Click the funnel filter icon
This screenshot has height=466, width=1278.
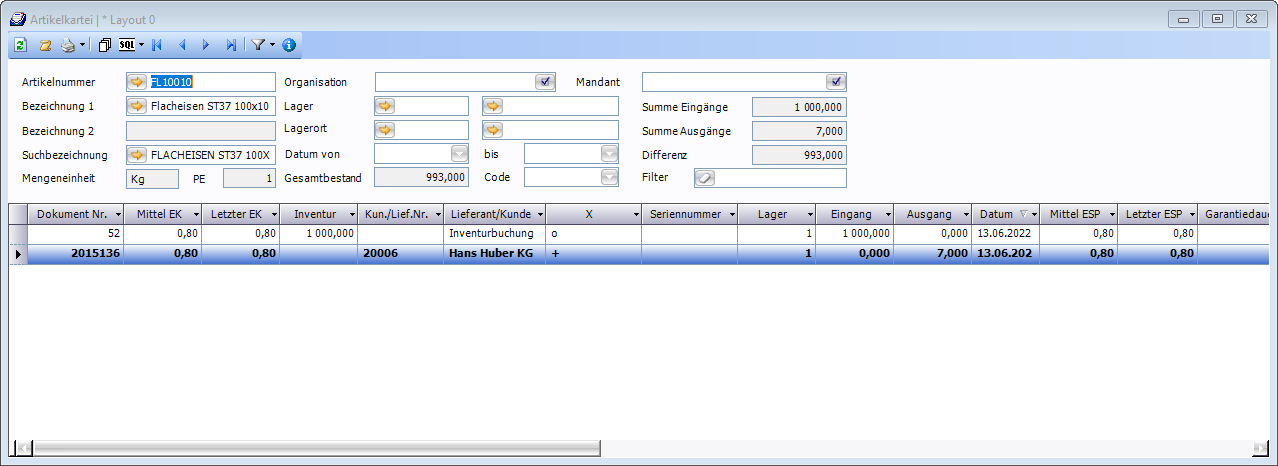[258, 45]
